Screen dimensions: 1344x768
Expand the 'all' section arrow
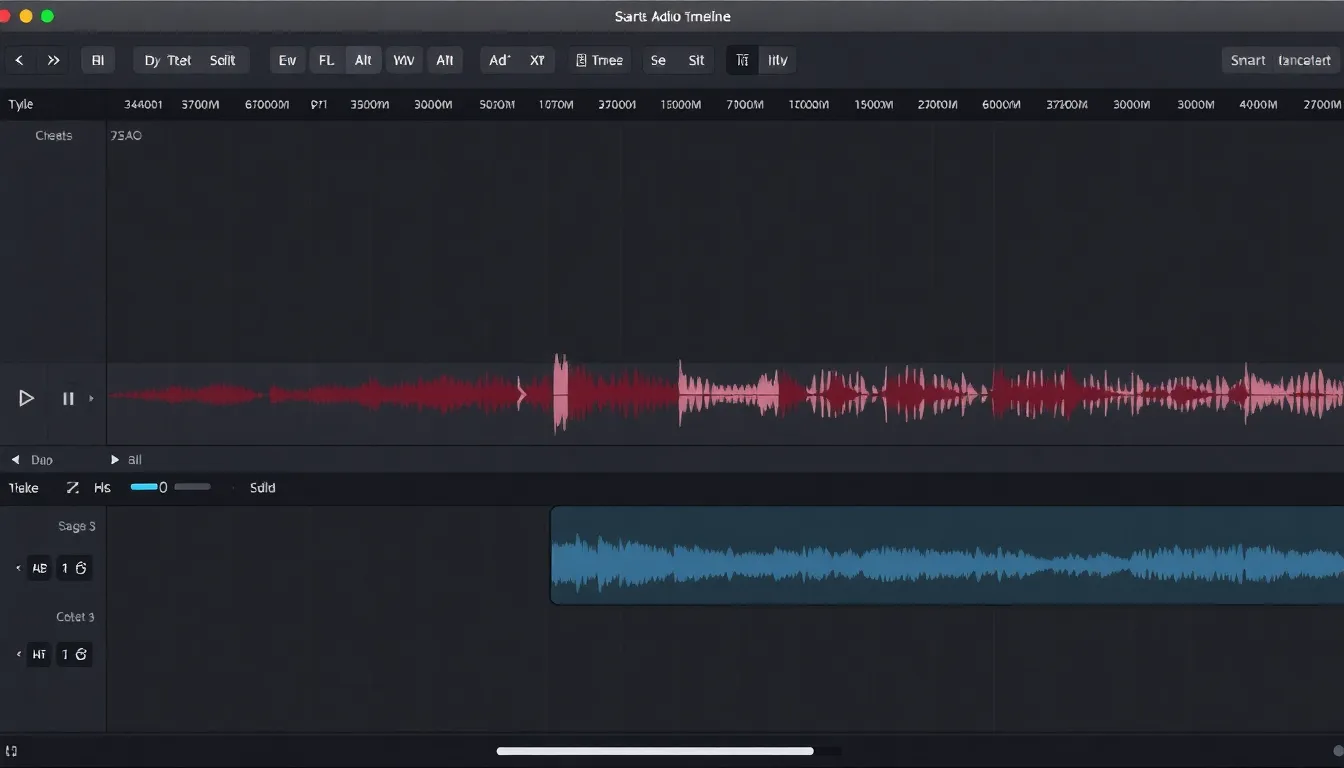pyautogui.click(x=114, y=459)
